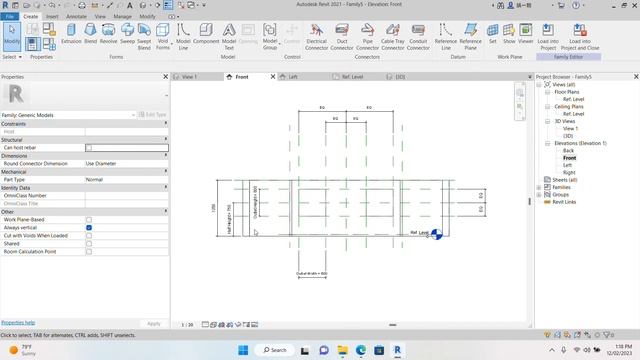Click the view scale 1:20 control
Image resolution: width=640 pixels, height=360 pixels.
(187, 325)
